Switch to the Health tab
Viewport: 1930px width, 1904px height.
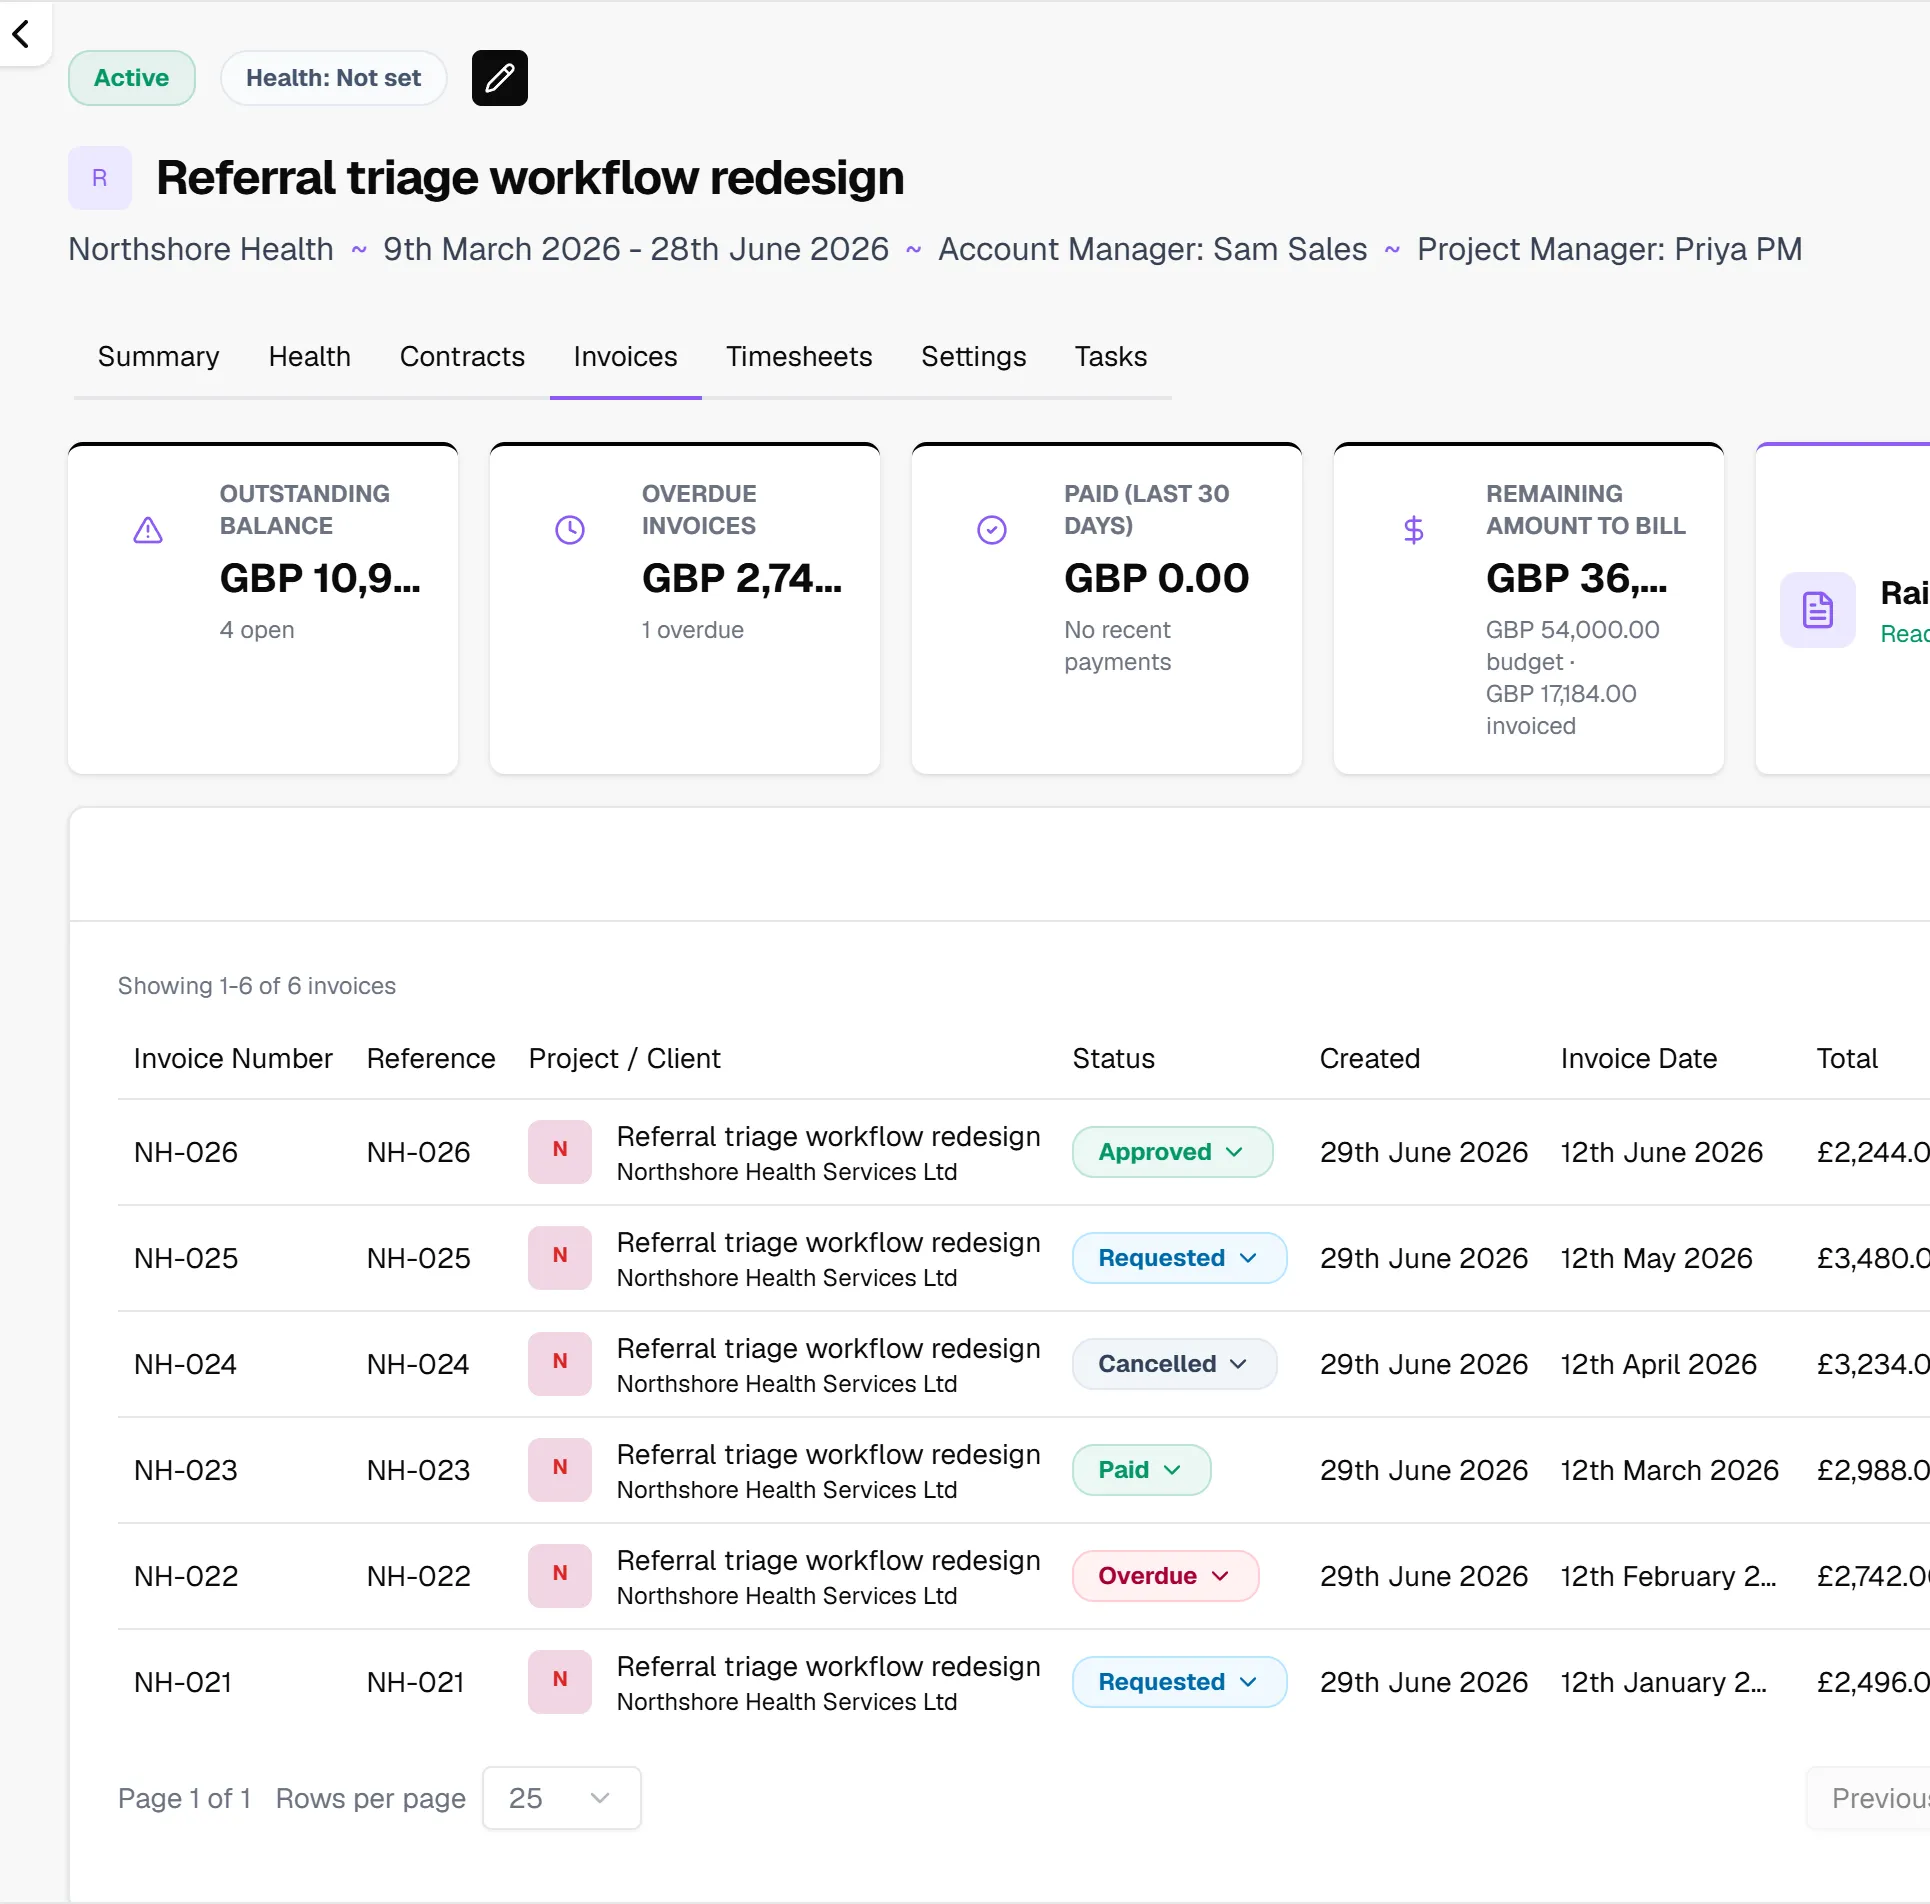coord(310,357)
